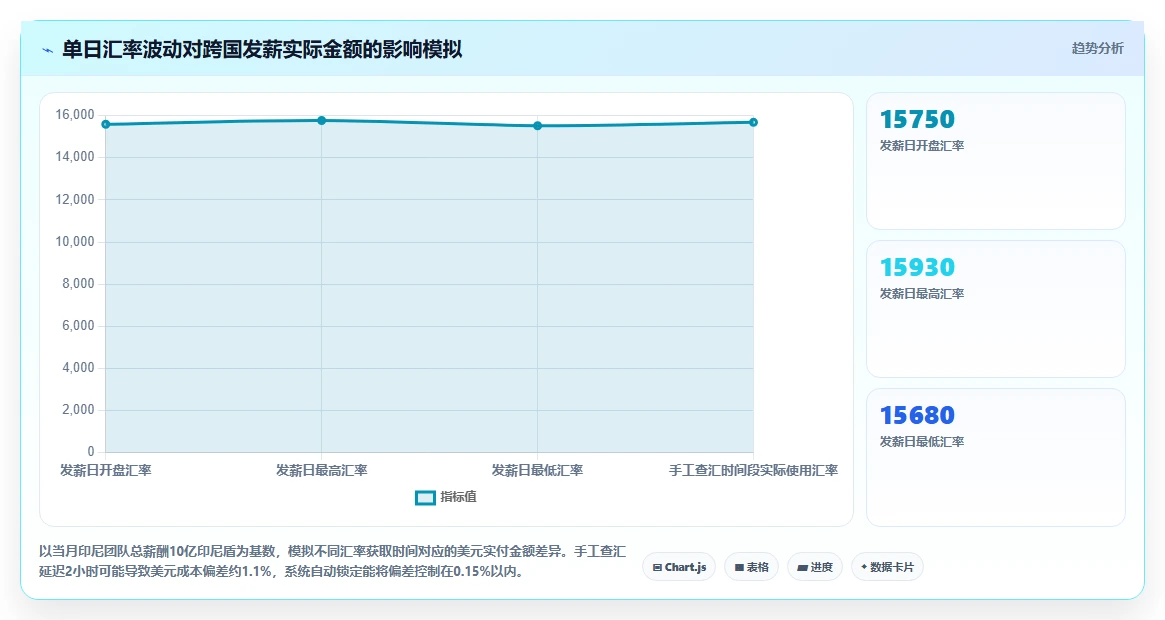Select the 数据卡片 tag chip
This screenshot has height=620, width=1165.
click(887, 566)
